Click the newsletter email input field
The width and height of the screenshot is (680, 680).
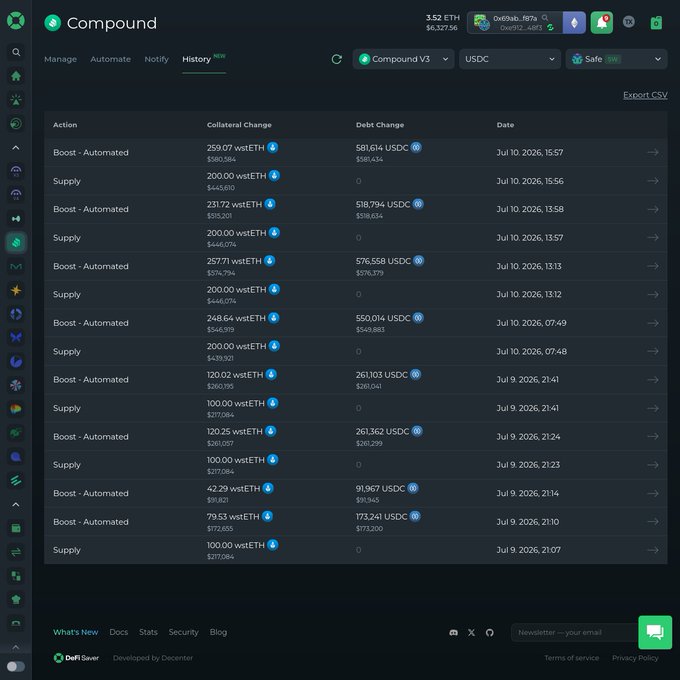(574, 632)
